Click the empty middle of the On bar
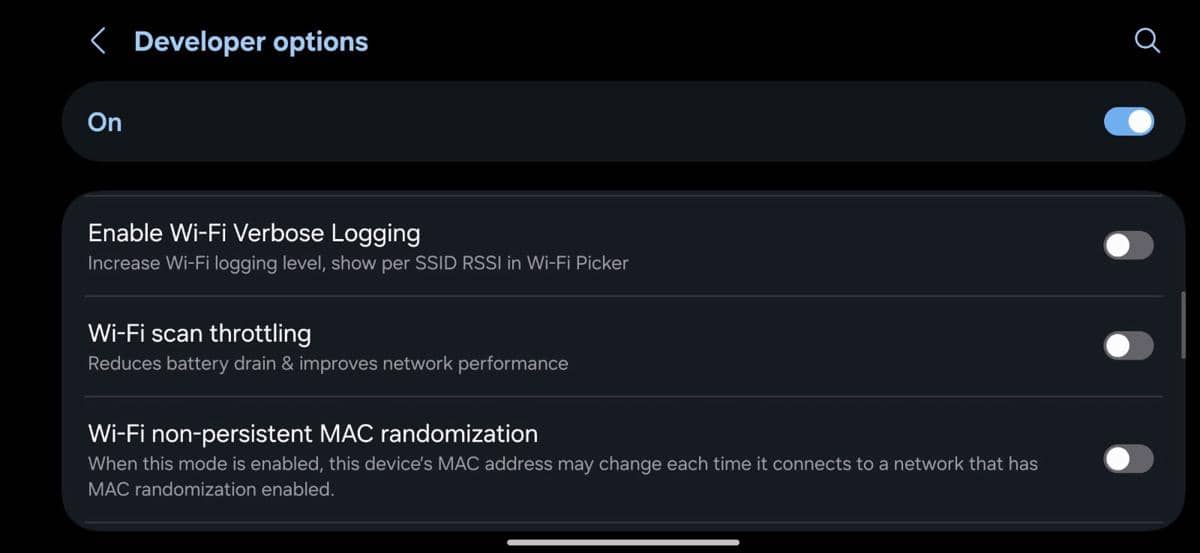 point(600,122)
